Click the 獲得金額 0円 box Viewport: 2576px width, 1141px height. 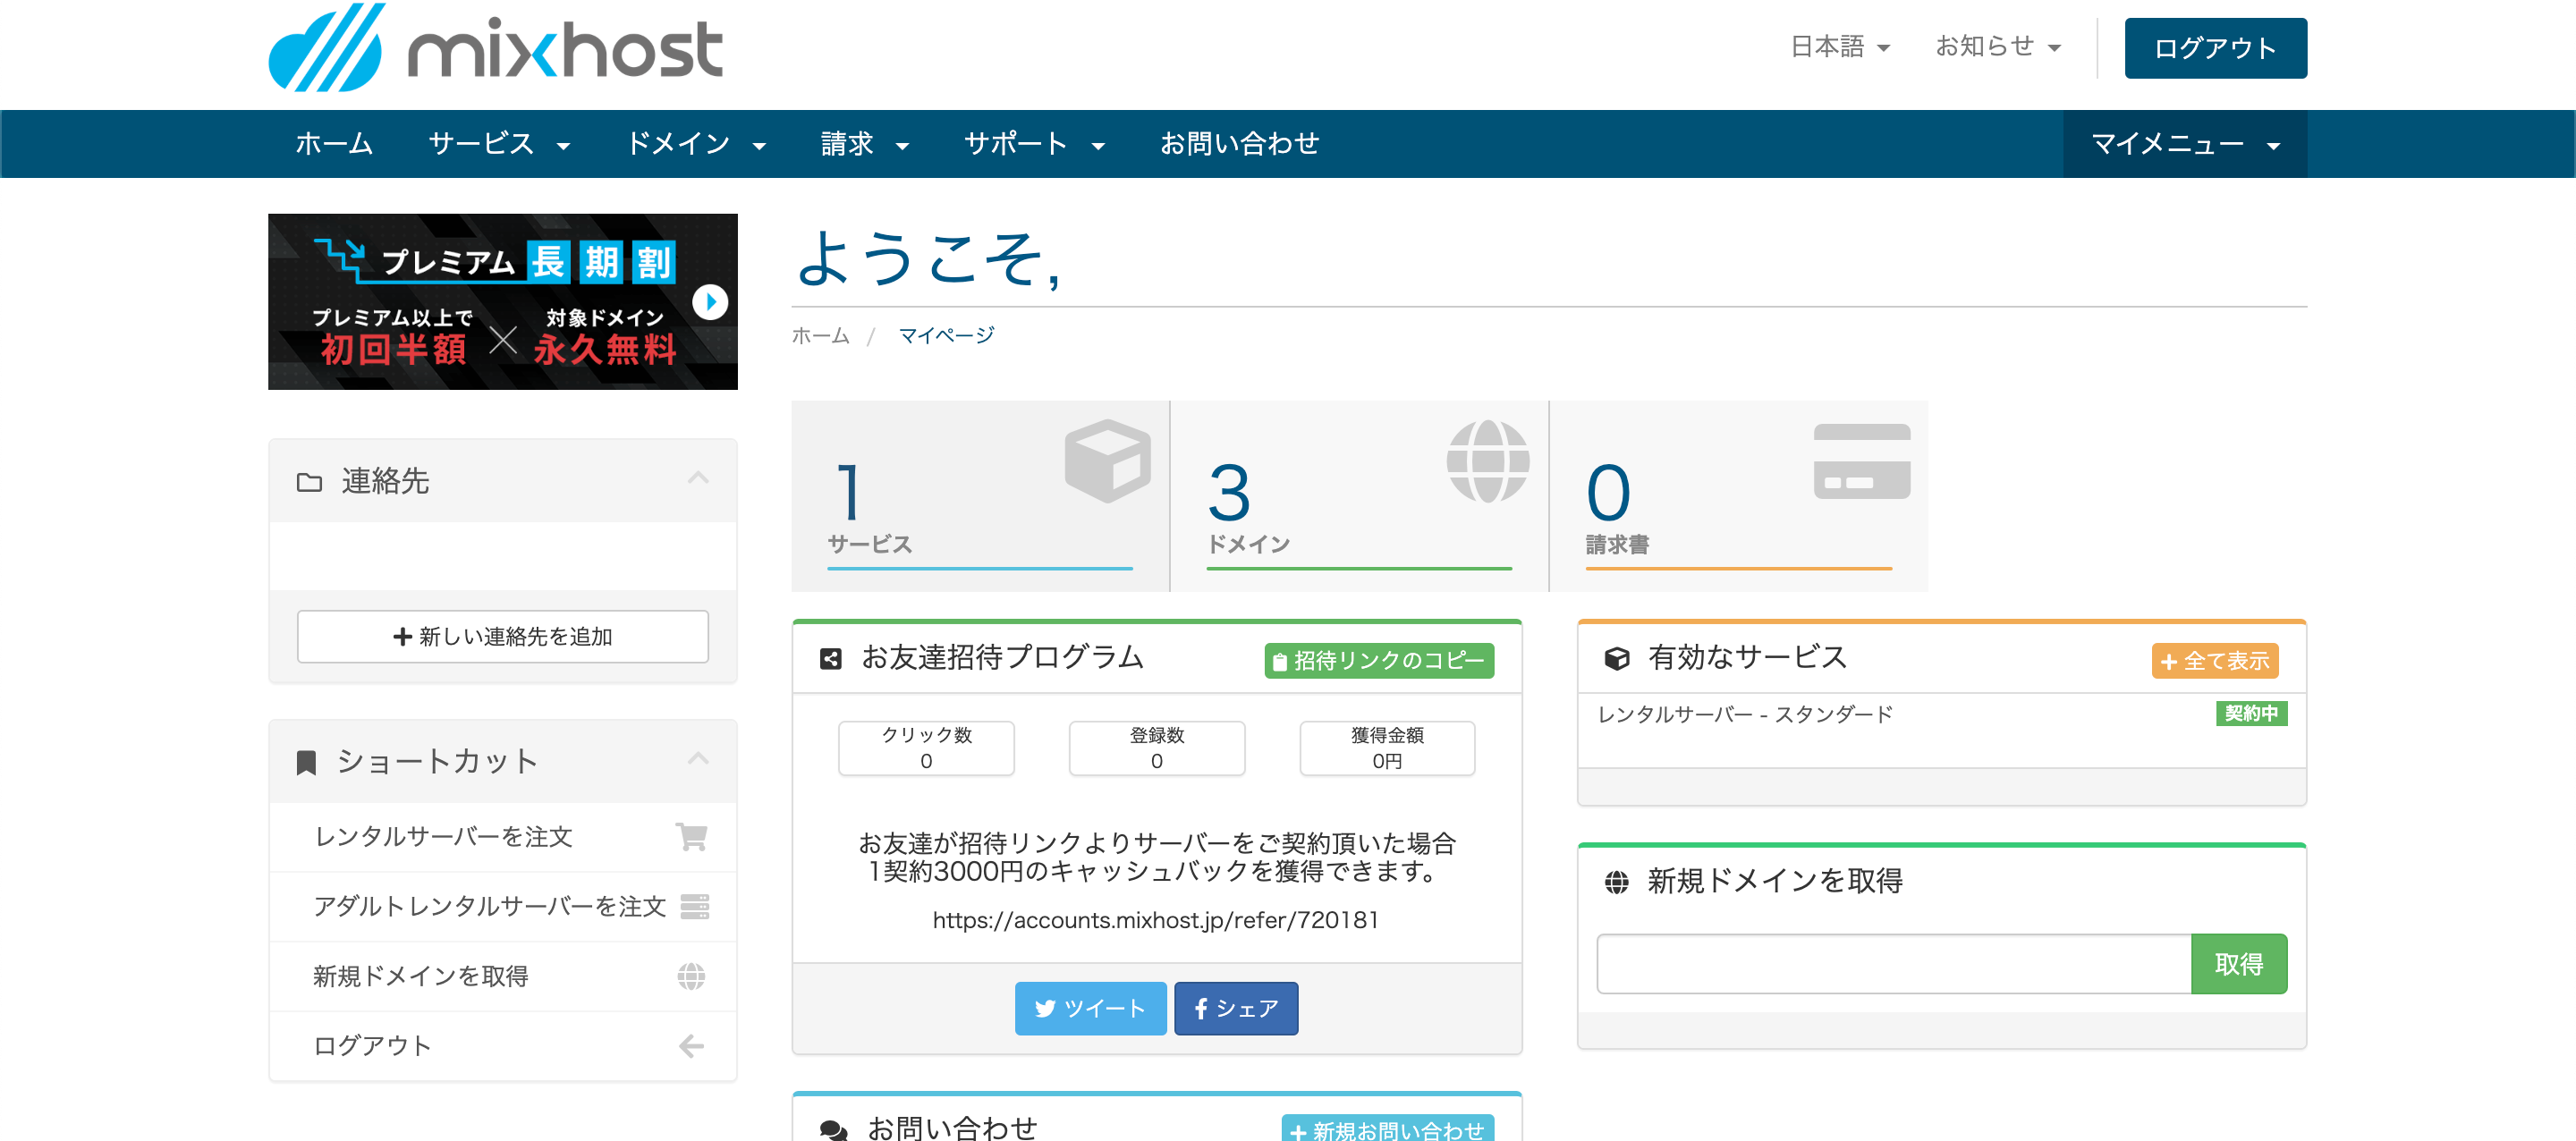[1387, 748]
